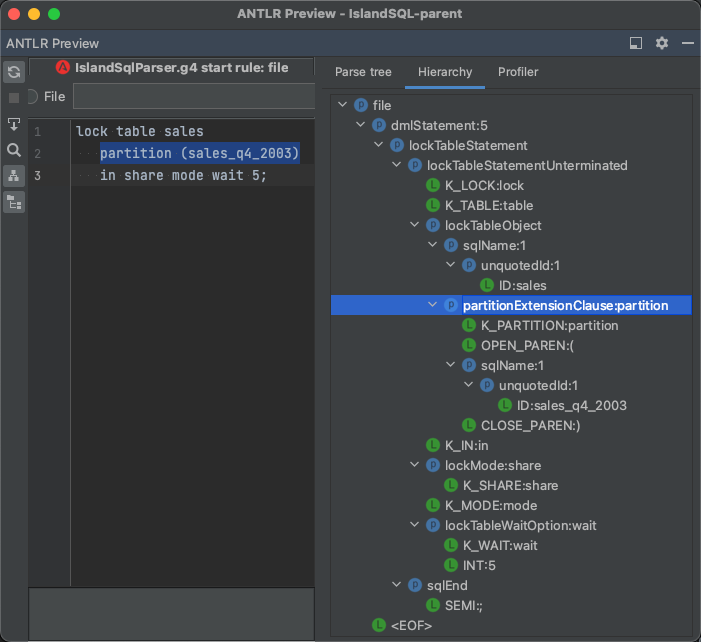Collapse the unquotedId:1 node above ID:sales
The height and width of the screenshot is (642, 701).
pos(450,265)
